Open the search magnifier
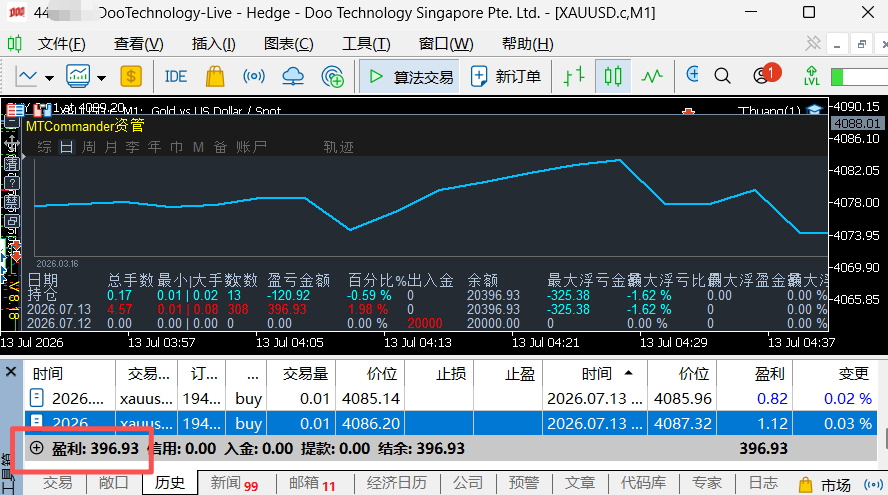 click(723, 76)
